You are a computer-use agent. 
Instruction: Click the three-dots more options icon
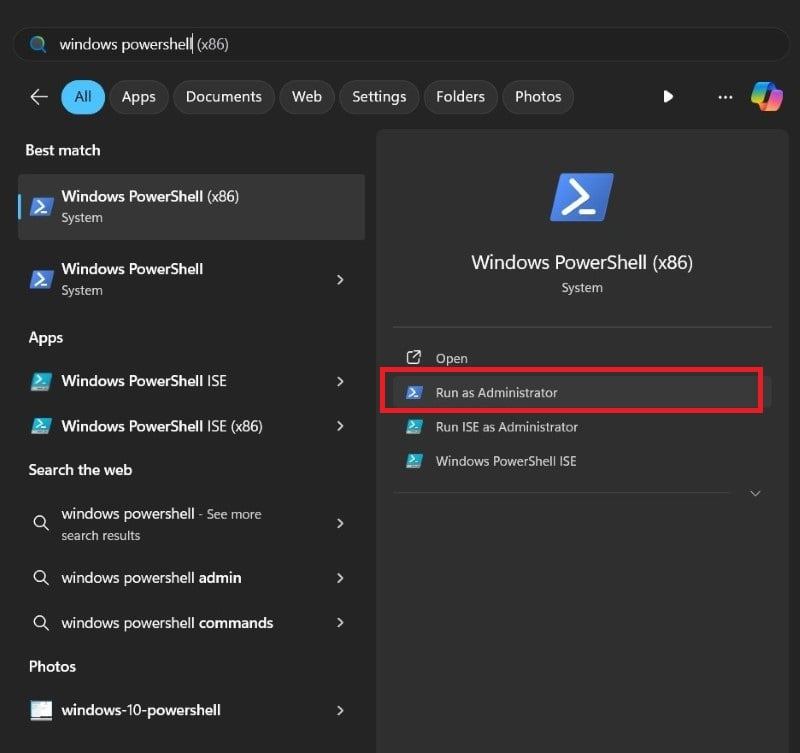[725, 97]
